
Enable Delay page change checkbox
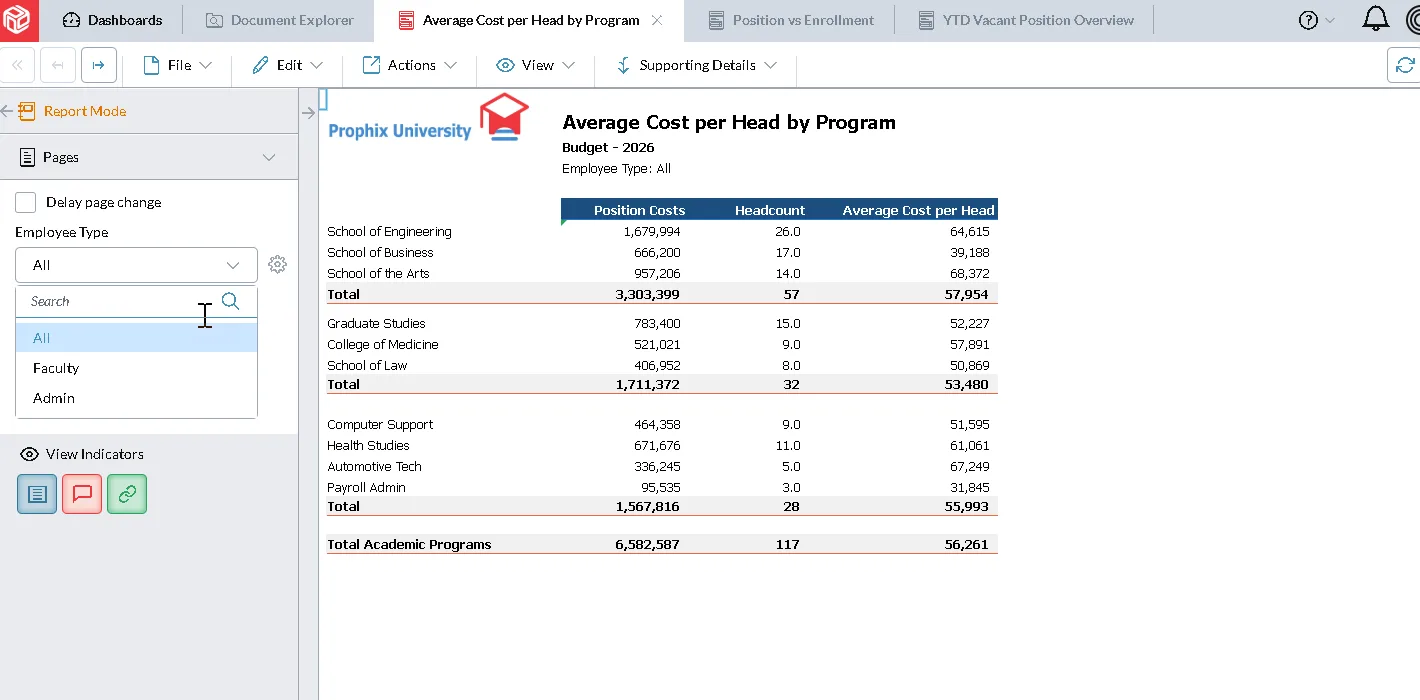click(26, 202)
